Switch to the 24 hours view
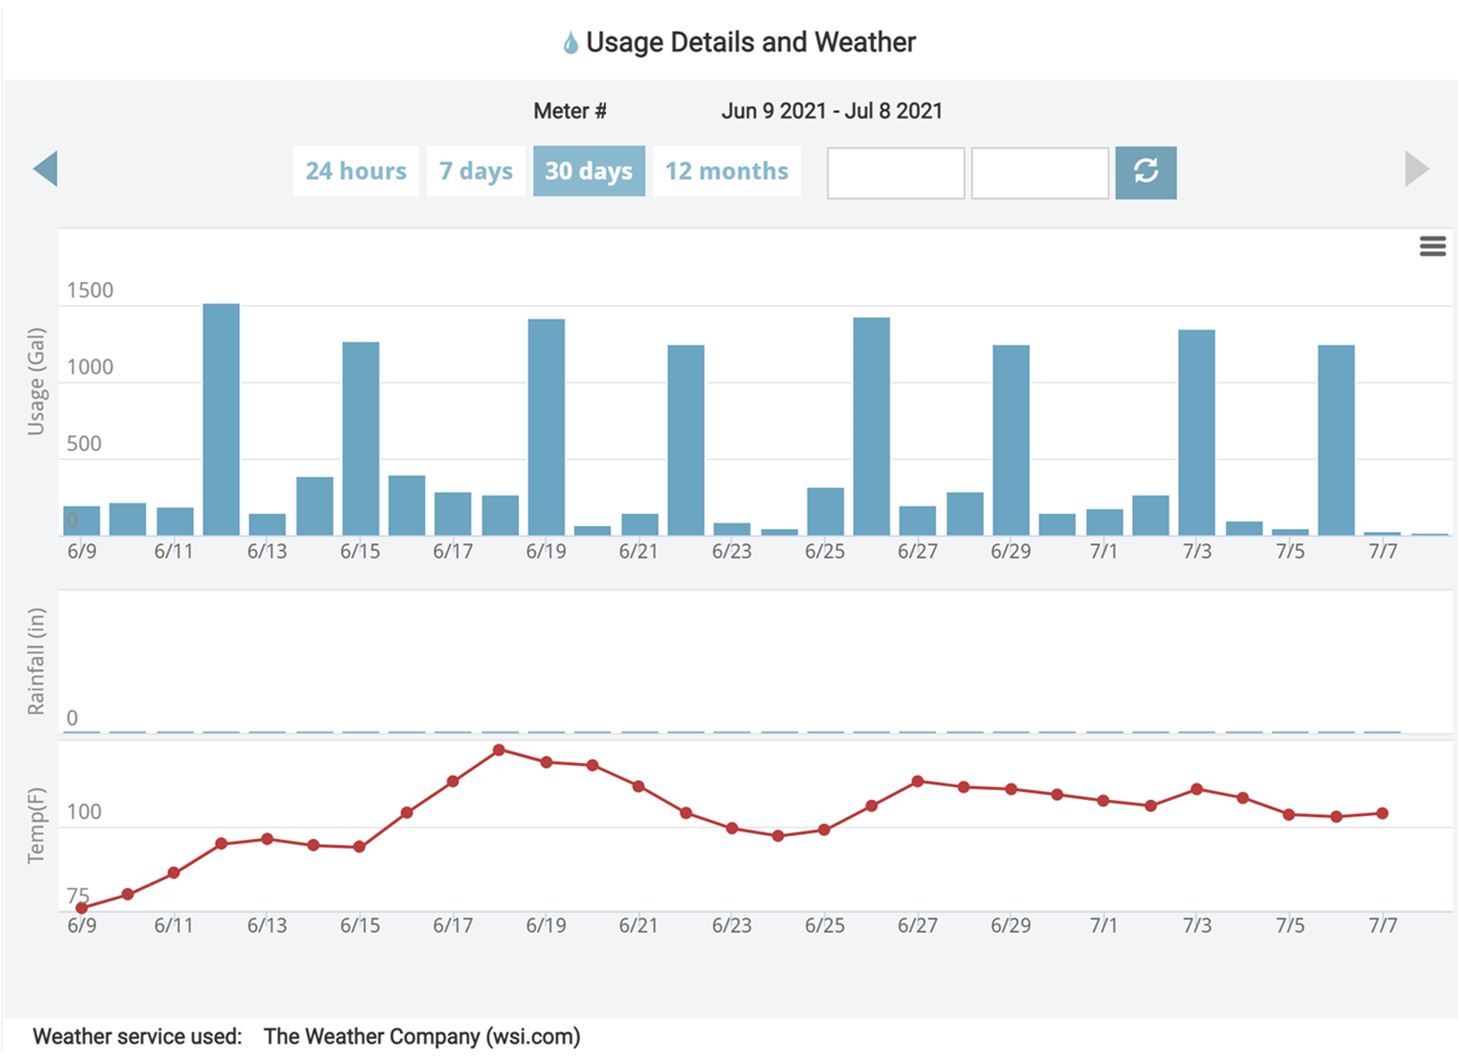The image size is (1461, 1060). point(355,170)
